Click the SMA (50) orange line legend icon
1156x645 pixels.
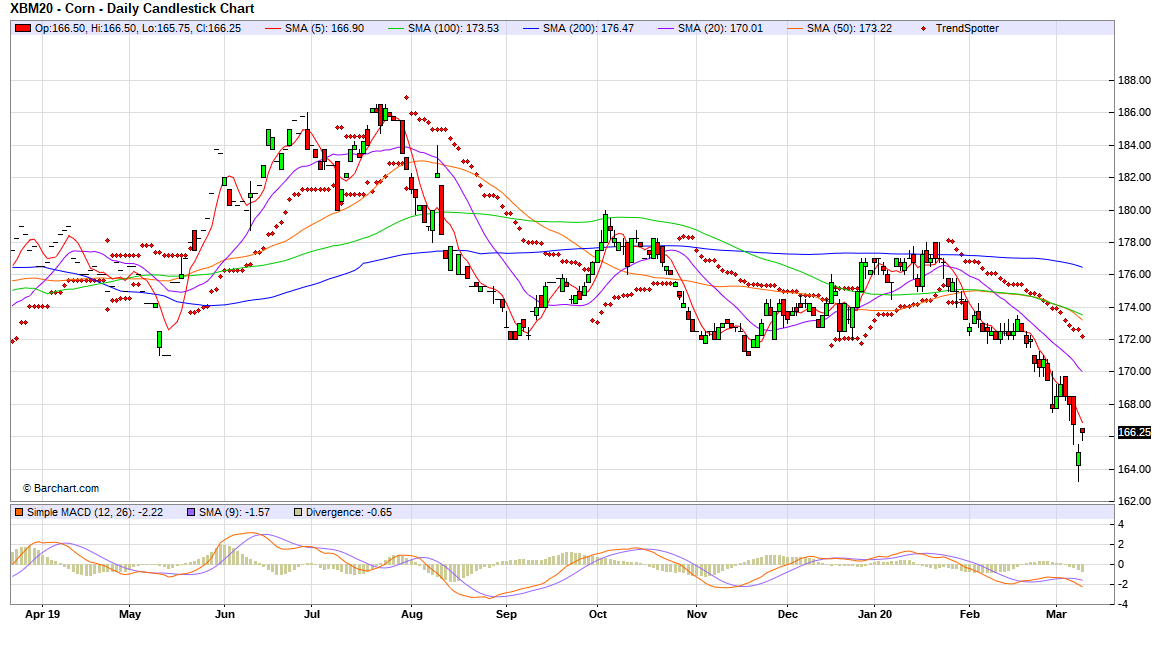click(795, 28)
